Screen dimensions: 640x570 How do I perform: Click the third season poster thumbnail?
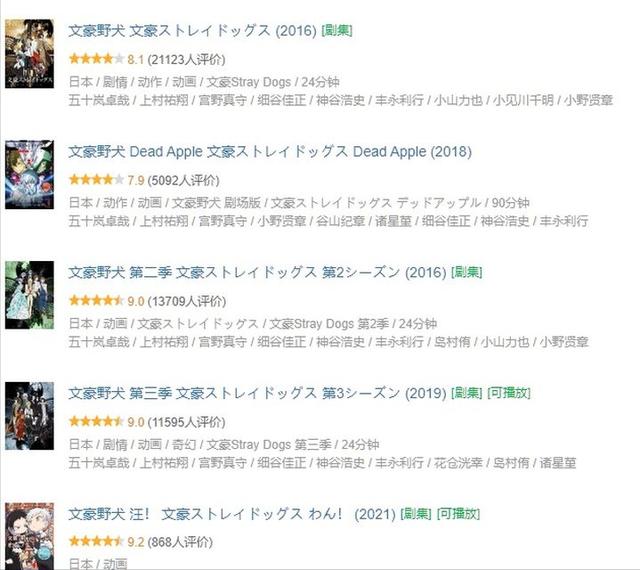[x=29, y=416]
